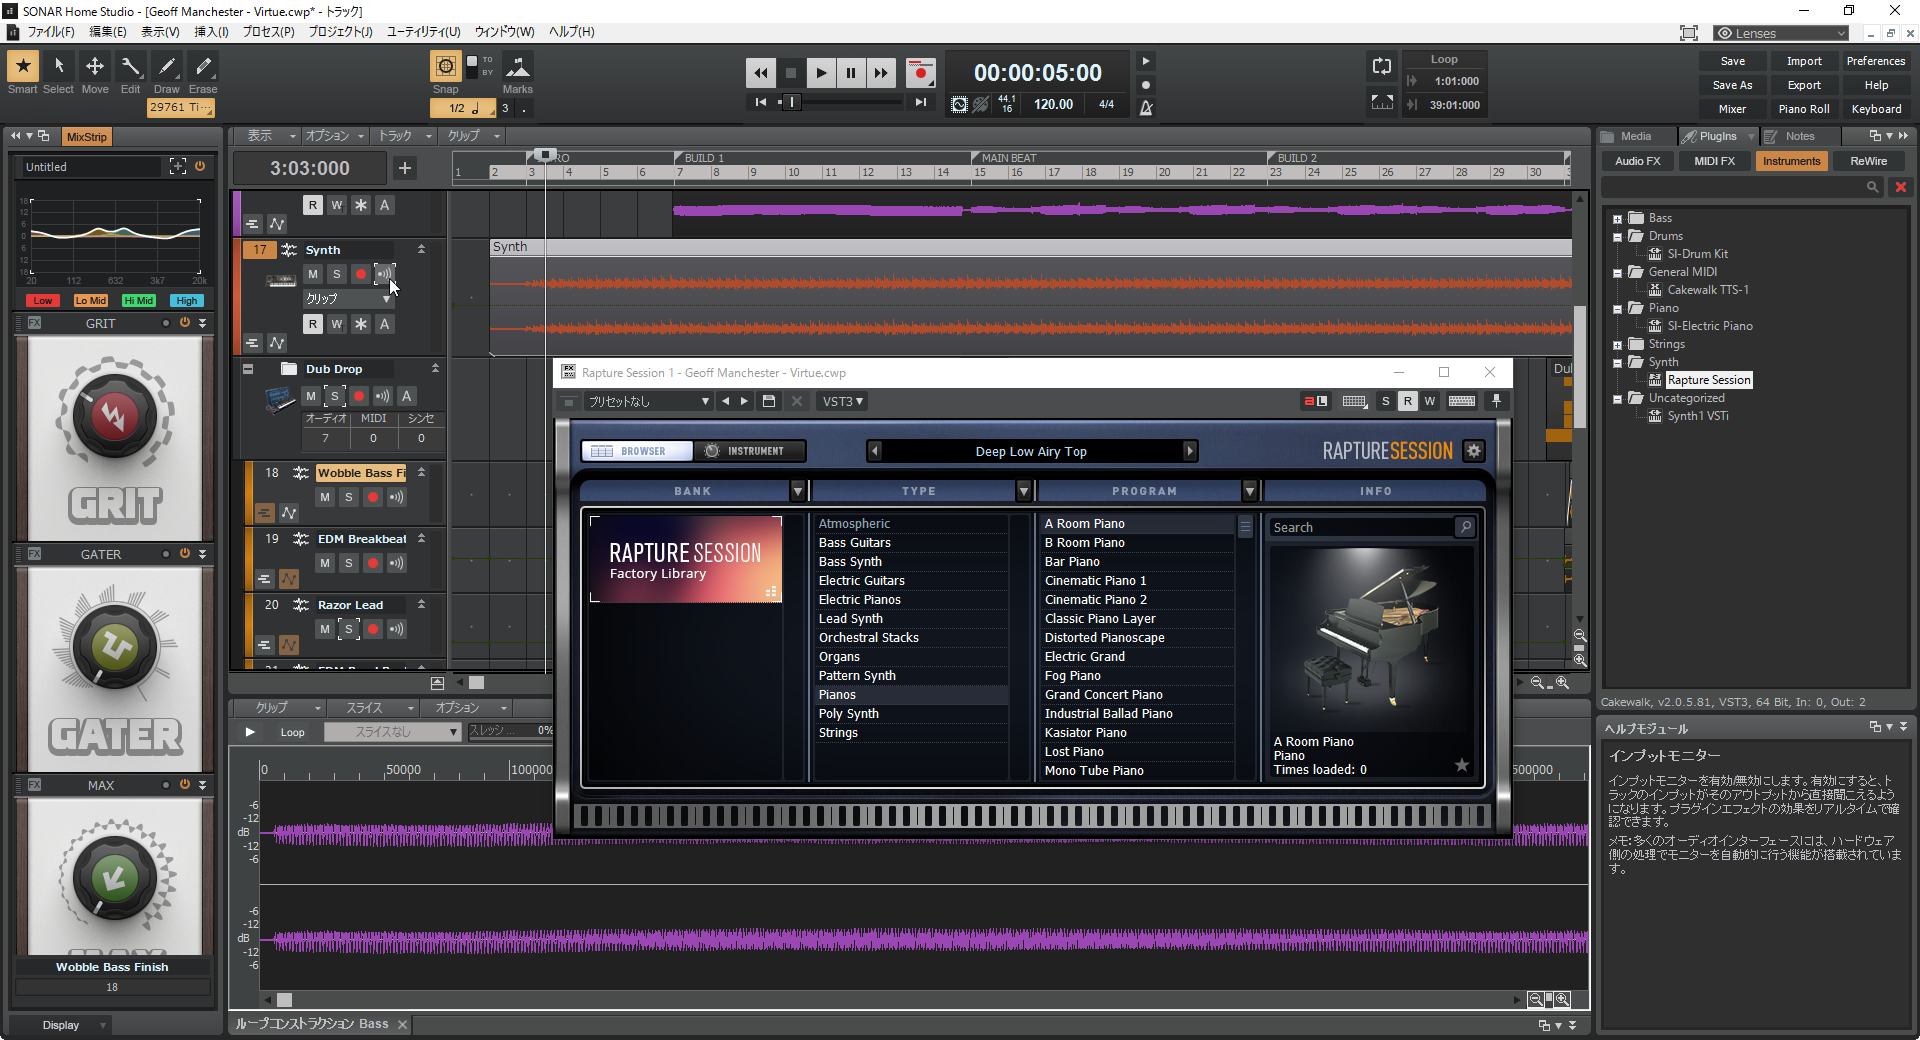The width and height of the screenshot is (1920, 1040).
Task: Toggle loop on/off icon
Action: tap(1382, 67)
